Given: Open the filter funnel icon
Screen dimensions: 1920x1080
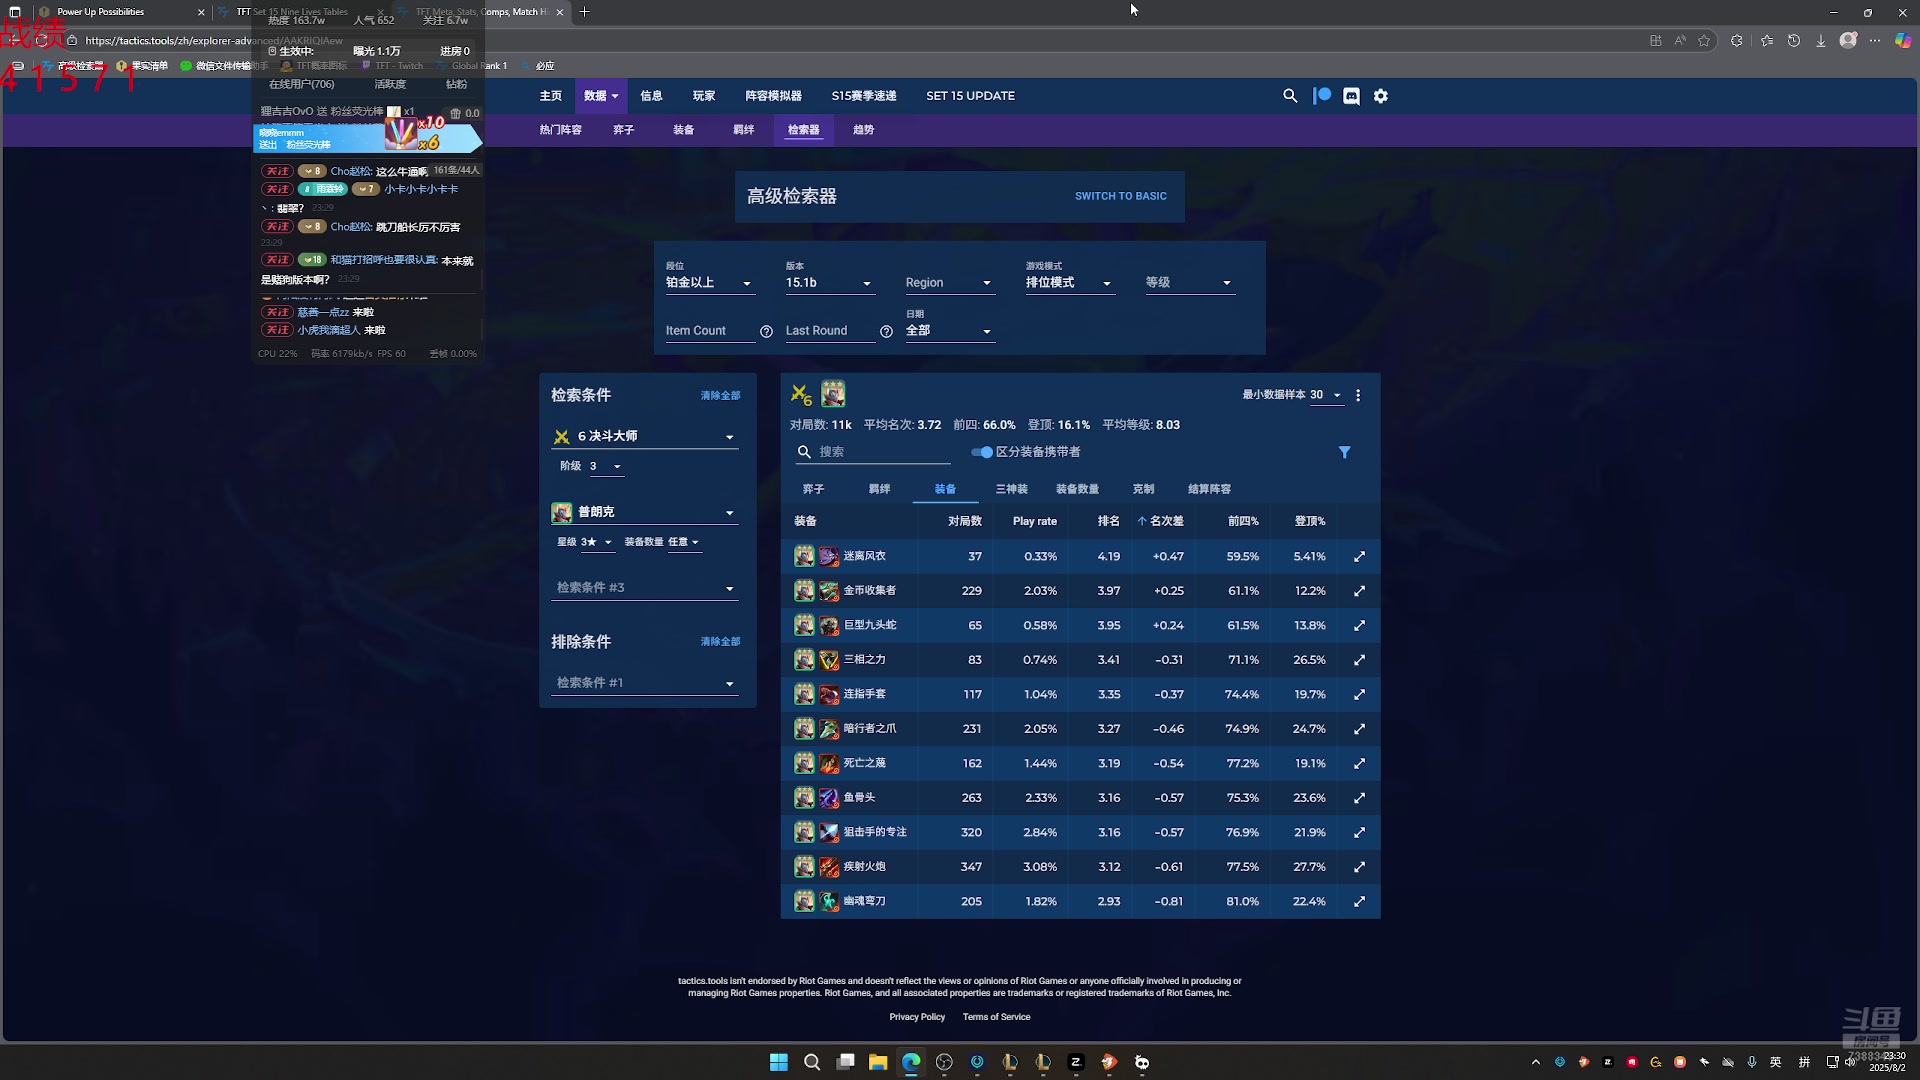Looking at the screenshot, I should coord(1345,452).
